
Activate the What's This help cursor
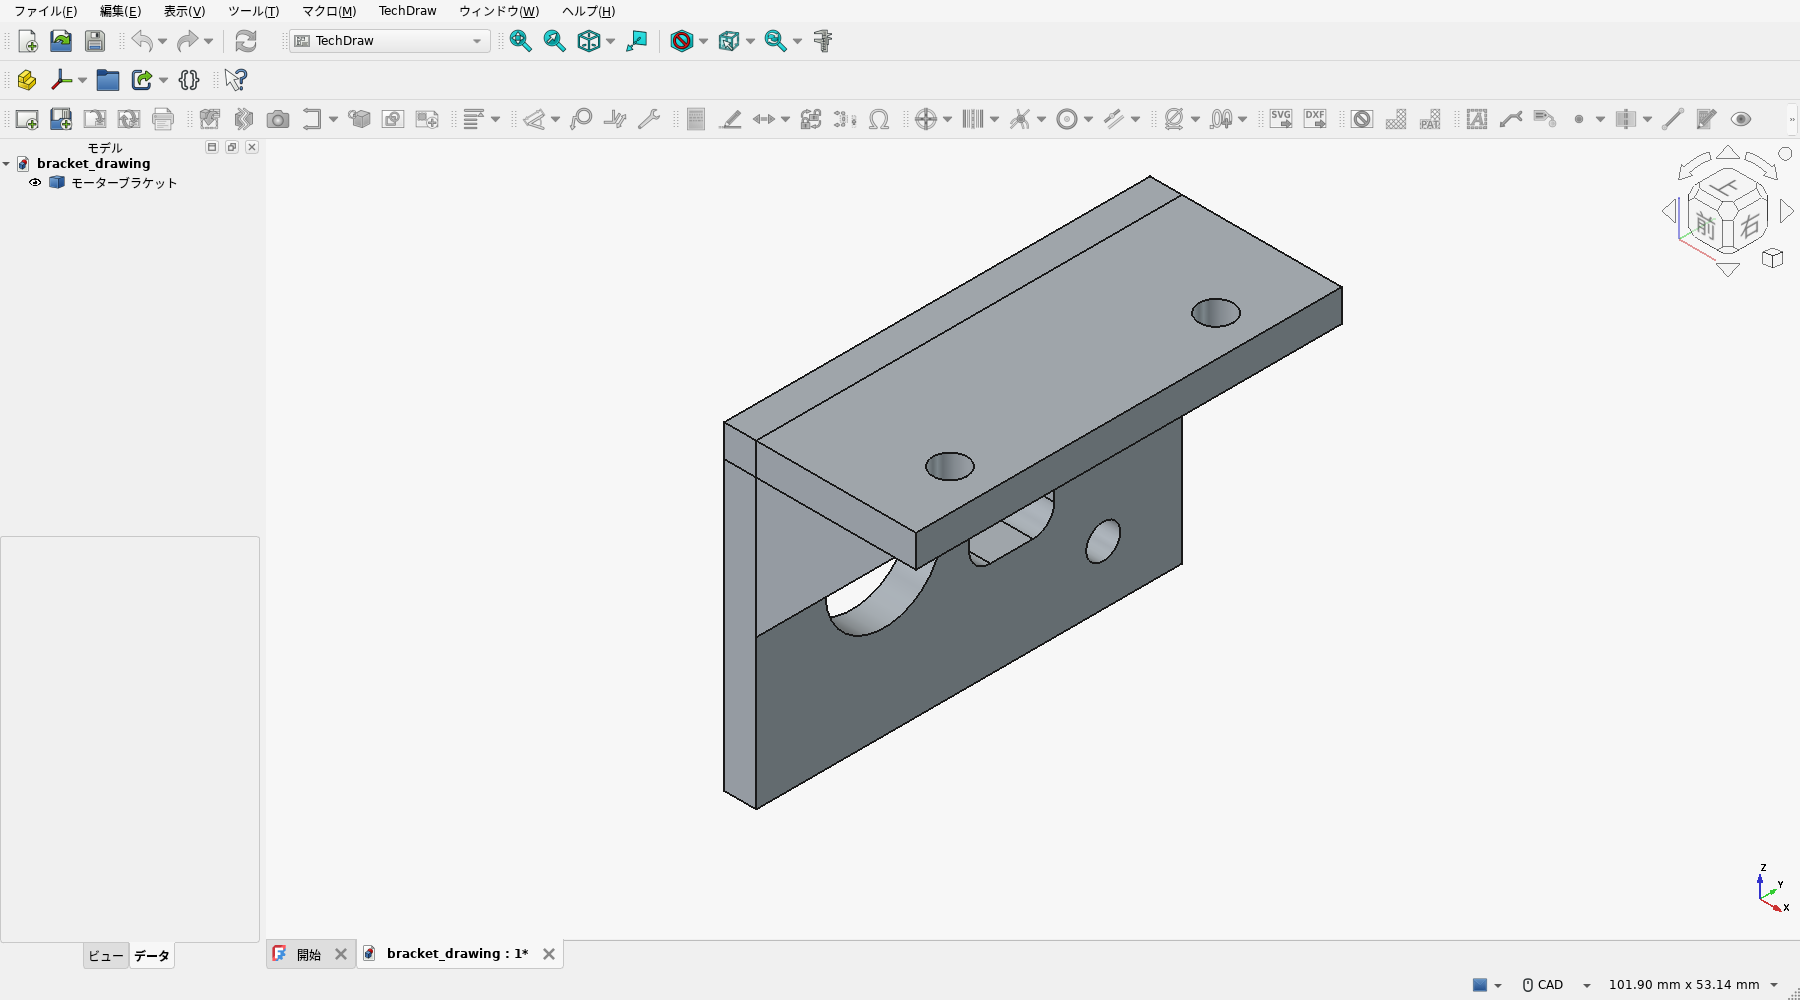(x=236, y=80)
